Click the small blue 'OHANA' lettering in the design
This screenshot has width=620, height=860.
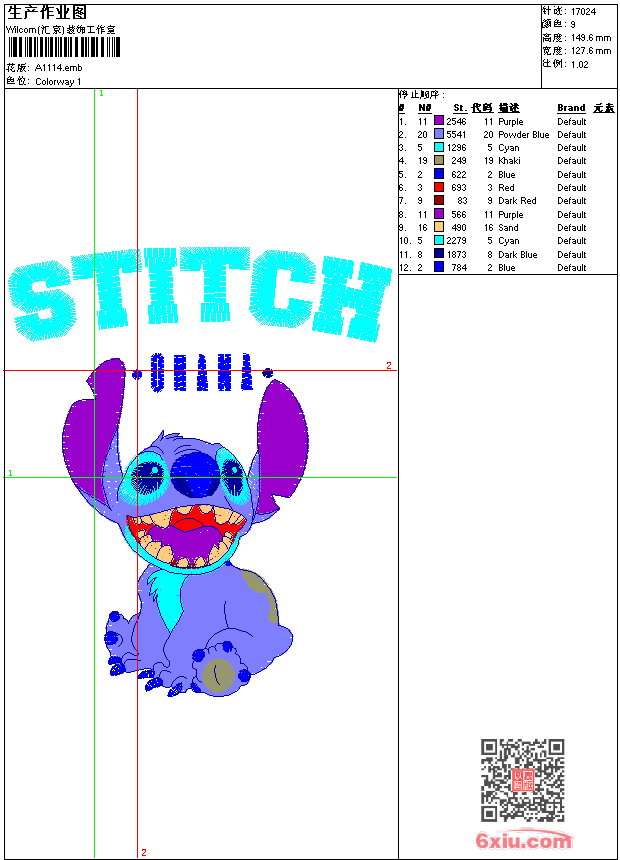(202, 372)
